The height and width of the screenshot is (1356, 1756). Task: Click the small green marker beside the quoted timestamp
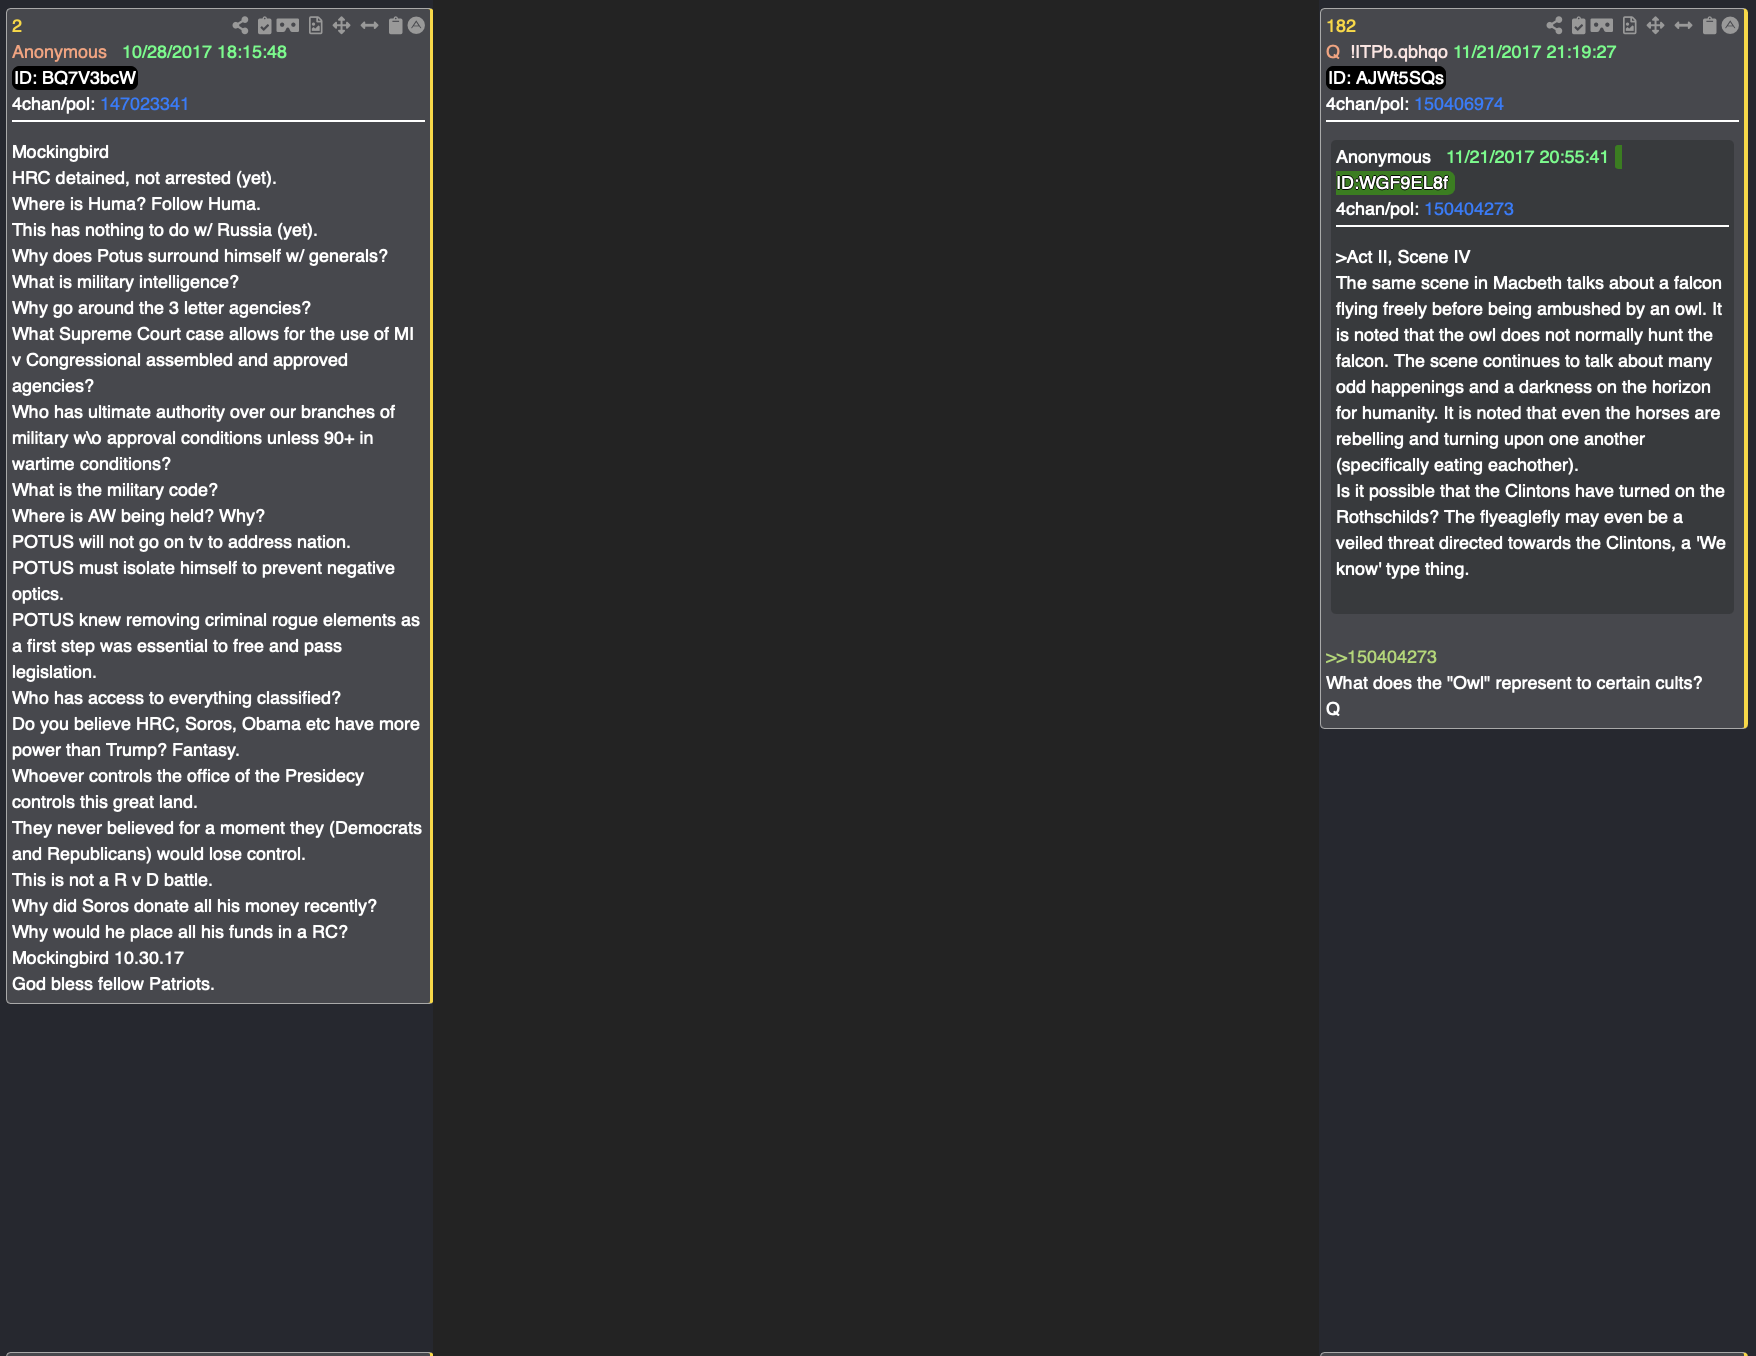(x=1618, y=157)
